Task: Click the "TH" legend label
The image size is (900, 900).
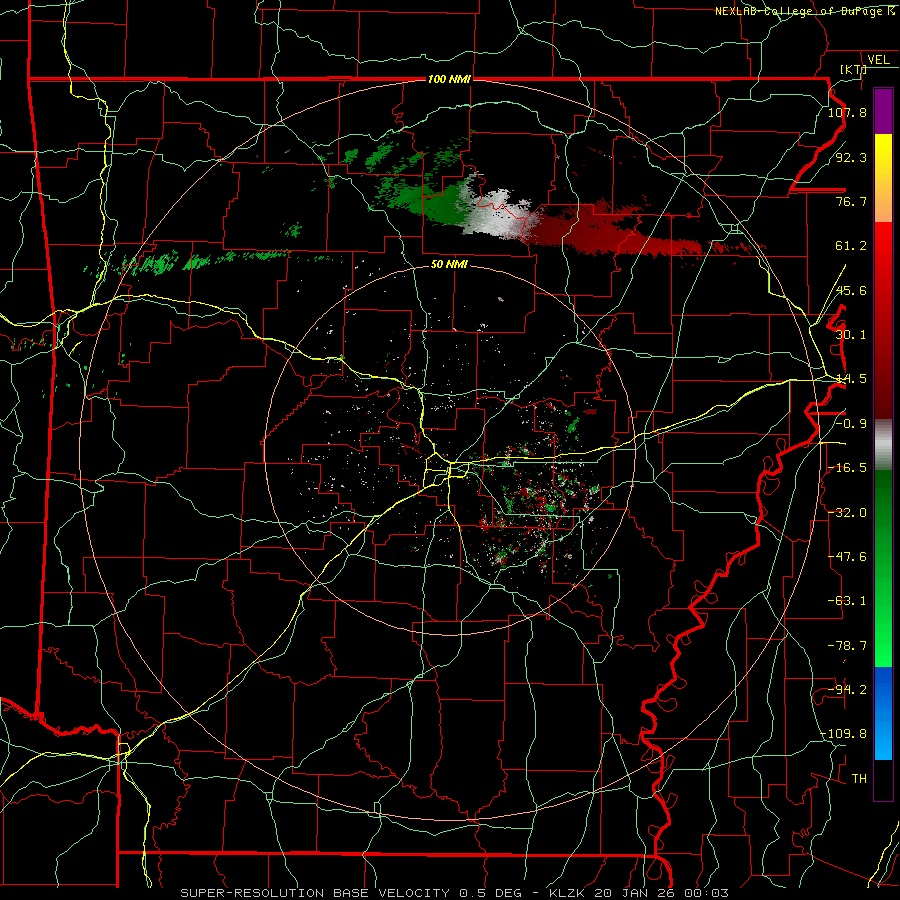Action: pyautogui.click(x=859, y=779)
